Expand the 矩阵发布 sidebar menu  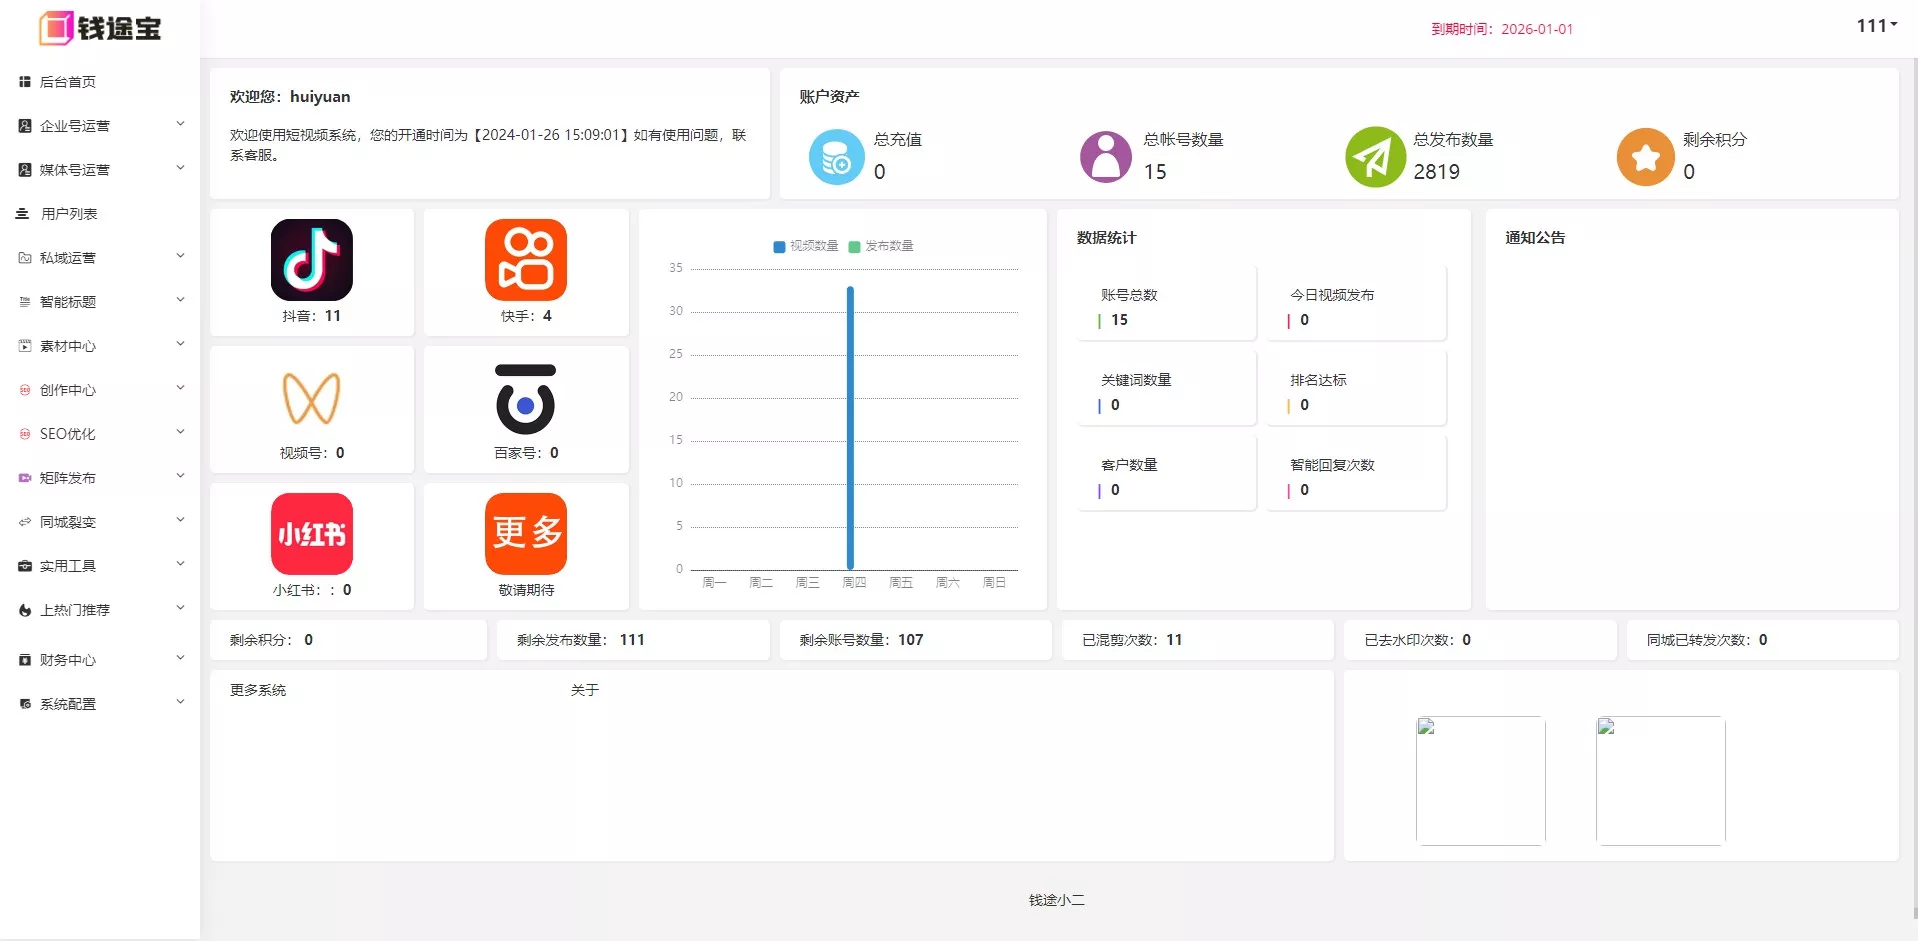(x=100, y=478)
